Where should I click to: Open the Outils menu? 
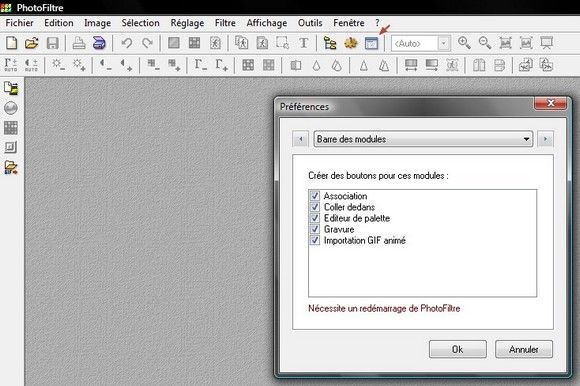click(310, 23)
